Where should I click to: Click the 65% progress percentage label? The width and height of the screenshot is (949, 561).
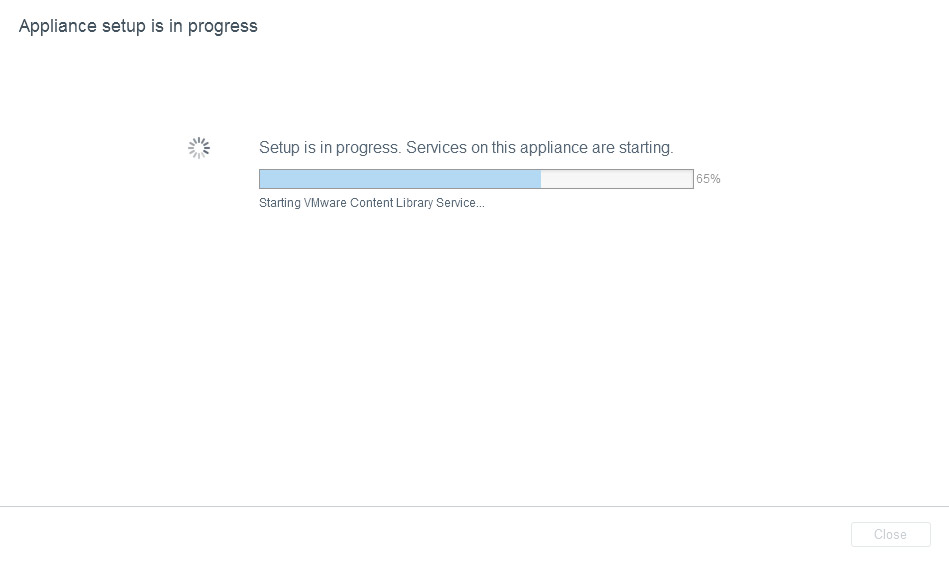click(708, 179)
